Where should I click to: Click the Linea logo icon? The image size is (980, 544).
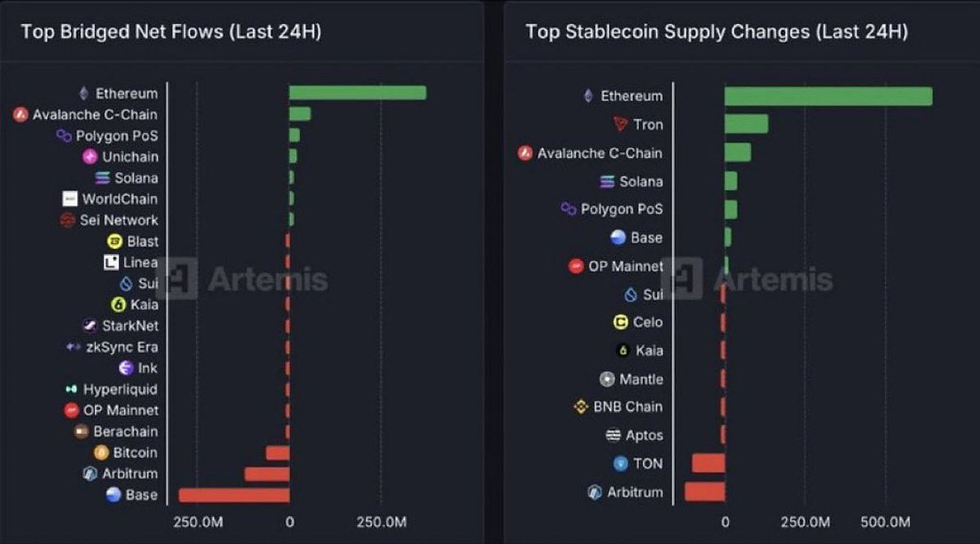111,262
